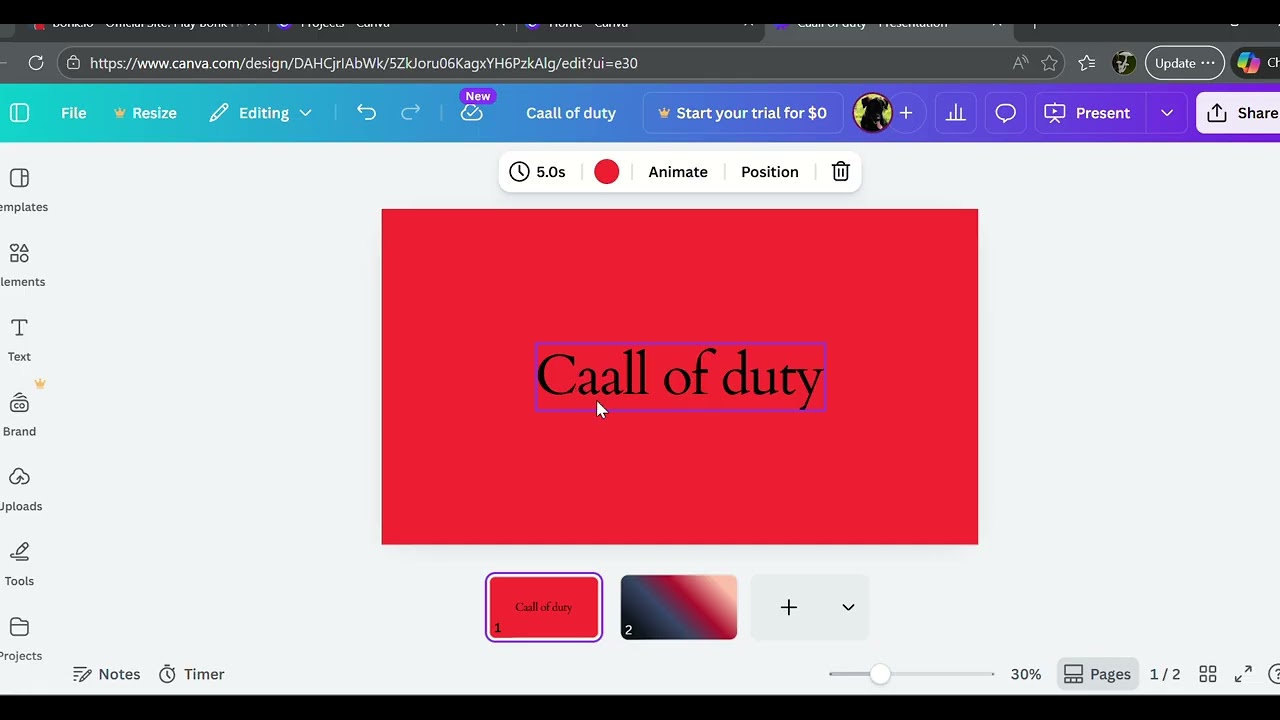Screen dimensions: 1280x720
Task: Open the Templates sidebar panel
Action: coord(20,191)
